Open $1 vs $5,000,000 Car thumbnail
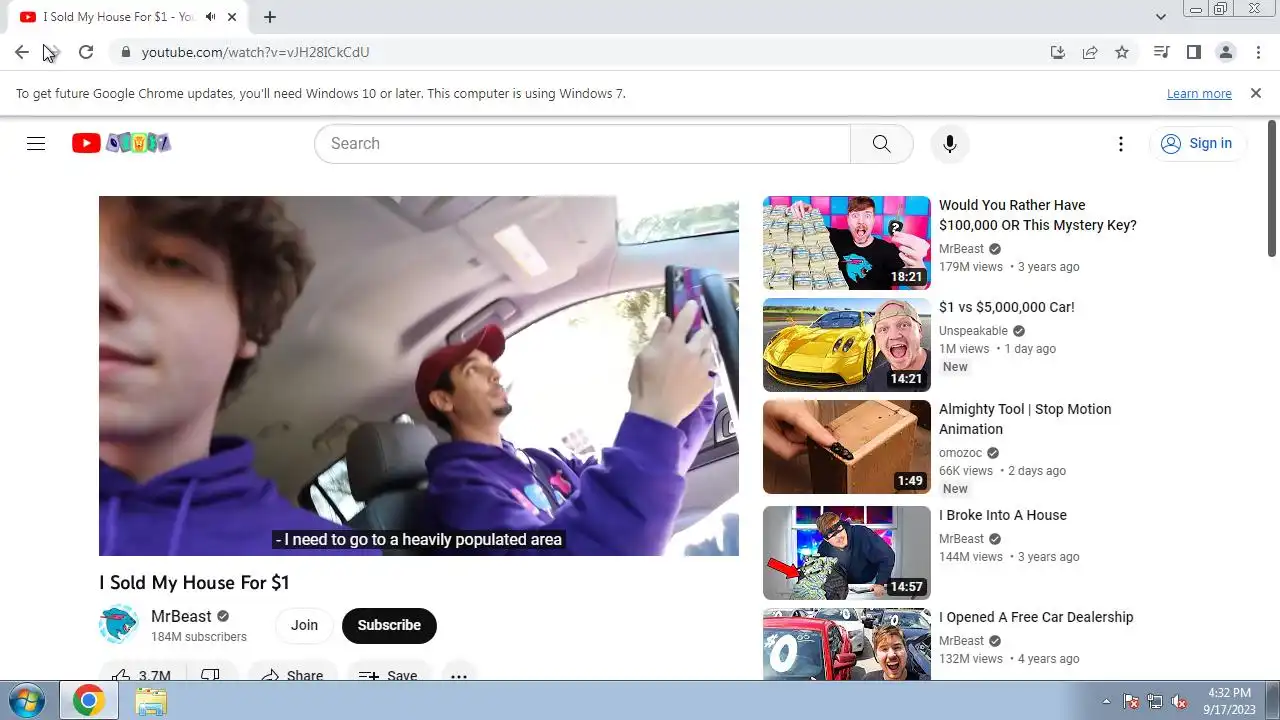1280x720 pixels. tap(847, 345)
